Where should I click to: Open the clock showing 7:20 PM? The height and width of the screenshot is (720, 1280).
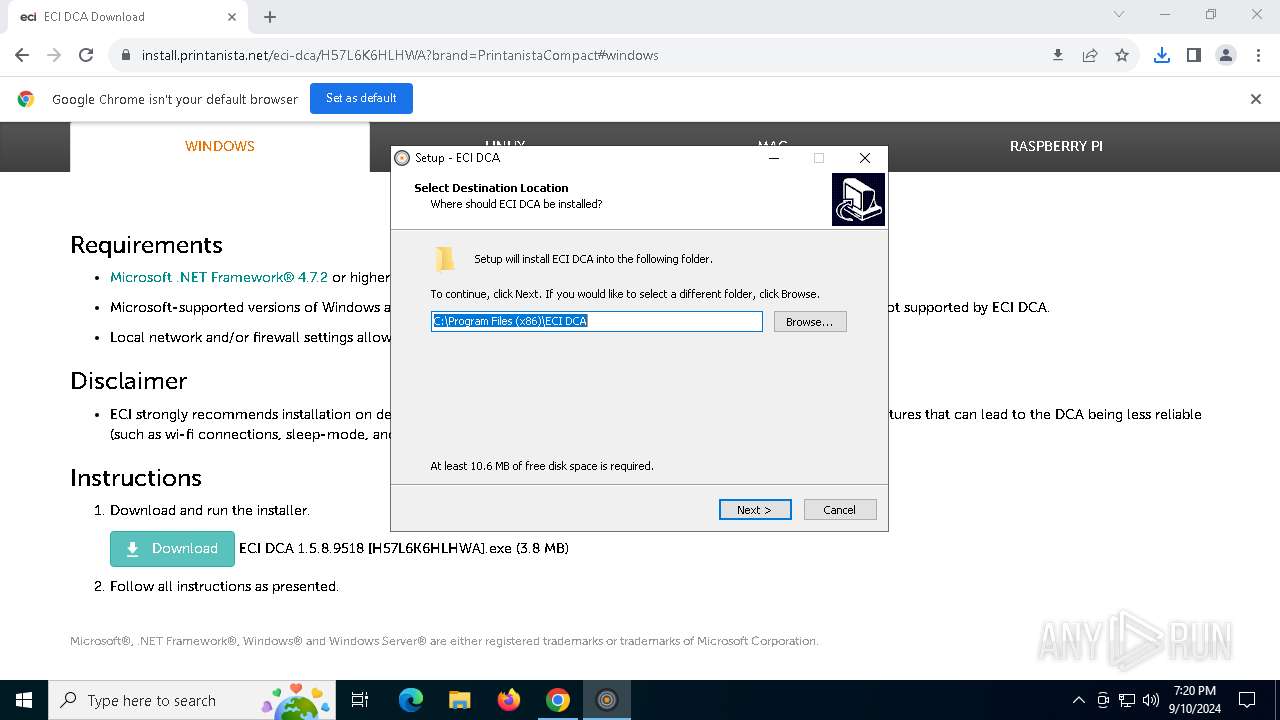click(x=1195, y=700)
